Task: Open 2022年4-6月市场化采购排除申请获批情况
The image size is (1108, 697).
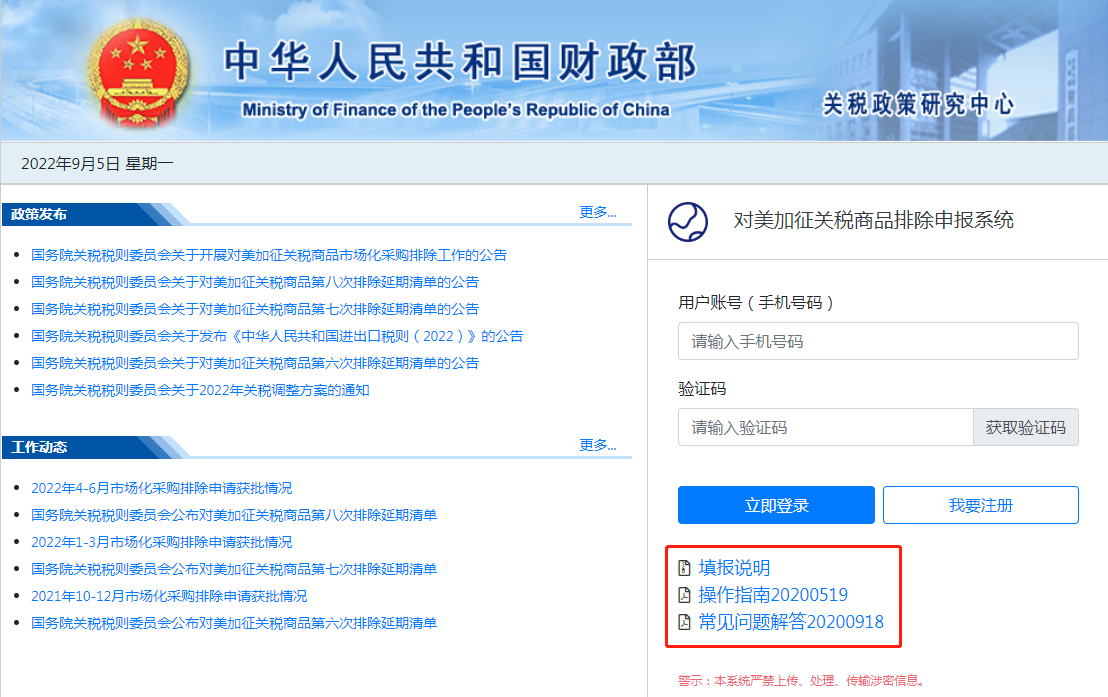Action: [x=161, y=488]
